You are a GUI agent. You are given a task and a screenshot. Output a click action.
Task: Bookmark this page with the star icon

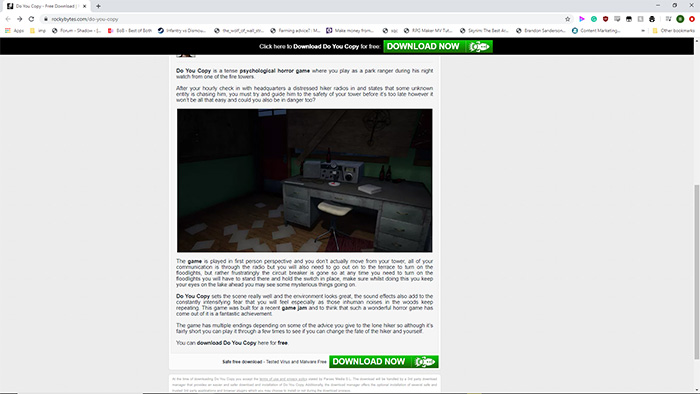[x=567, y=19]
